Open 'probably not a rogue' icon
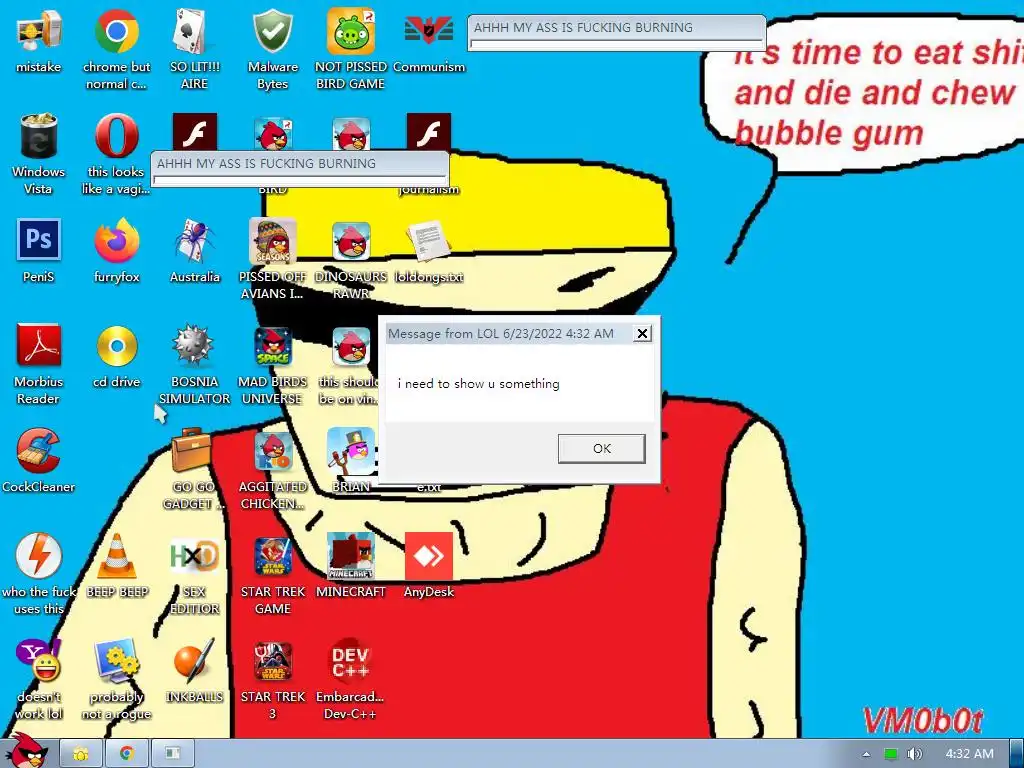 [116, 661]
